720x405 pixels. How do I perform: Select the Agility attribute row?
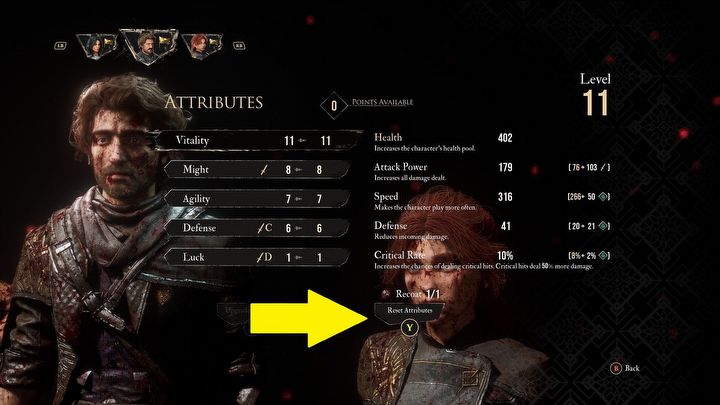257,199
